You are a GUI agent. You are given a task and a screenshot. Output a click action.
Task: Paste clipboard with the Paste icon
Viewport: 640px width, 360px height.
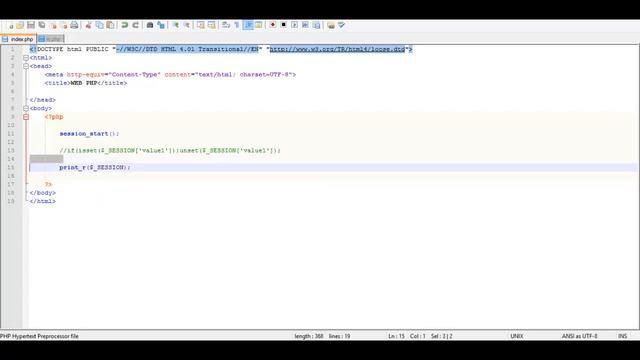point(110,25)
